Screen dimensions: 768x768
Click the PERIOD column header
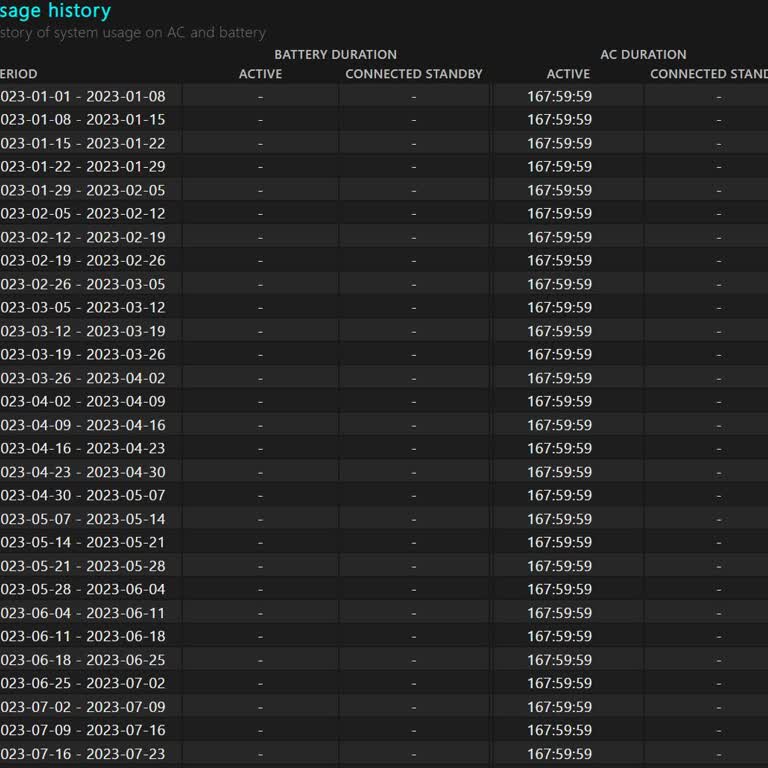click(x=19, y=74)
